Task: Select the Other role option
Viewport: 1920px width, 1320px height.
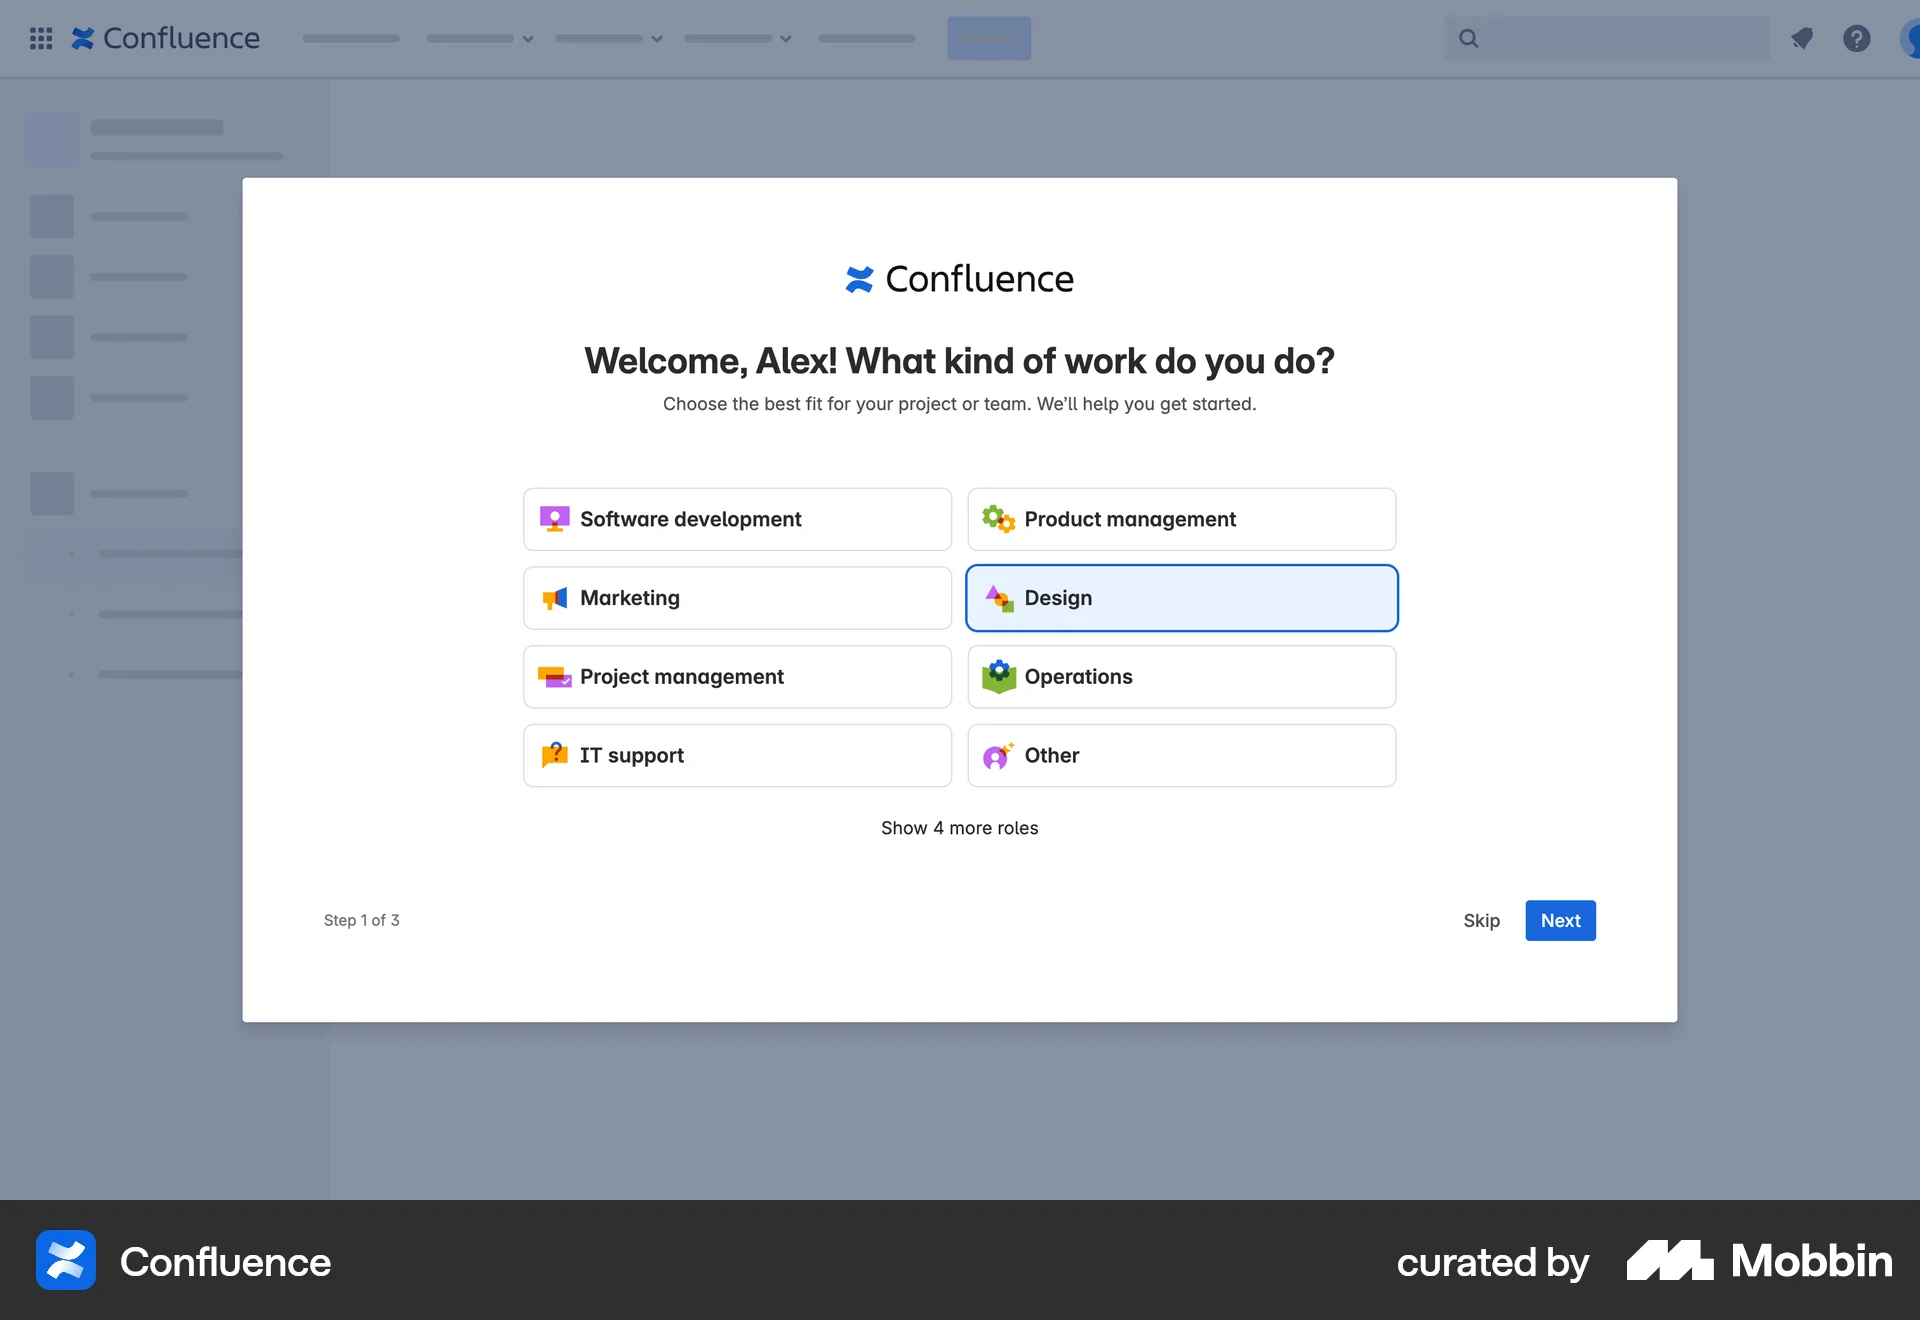Action: [1181, 755]
